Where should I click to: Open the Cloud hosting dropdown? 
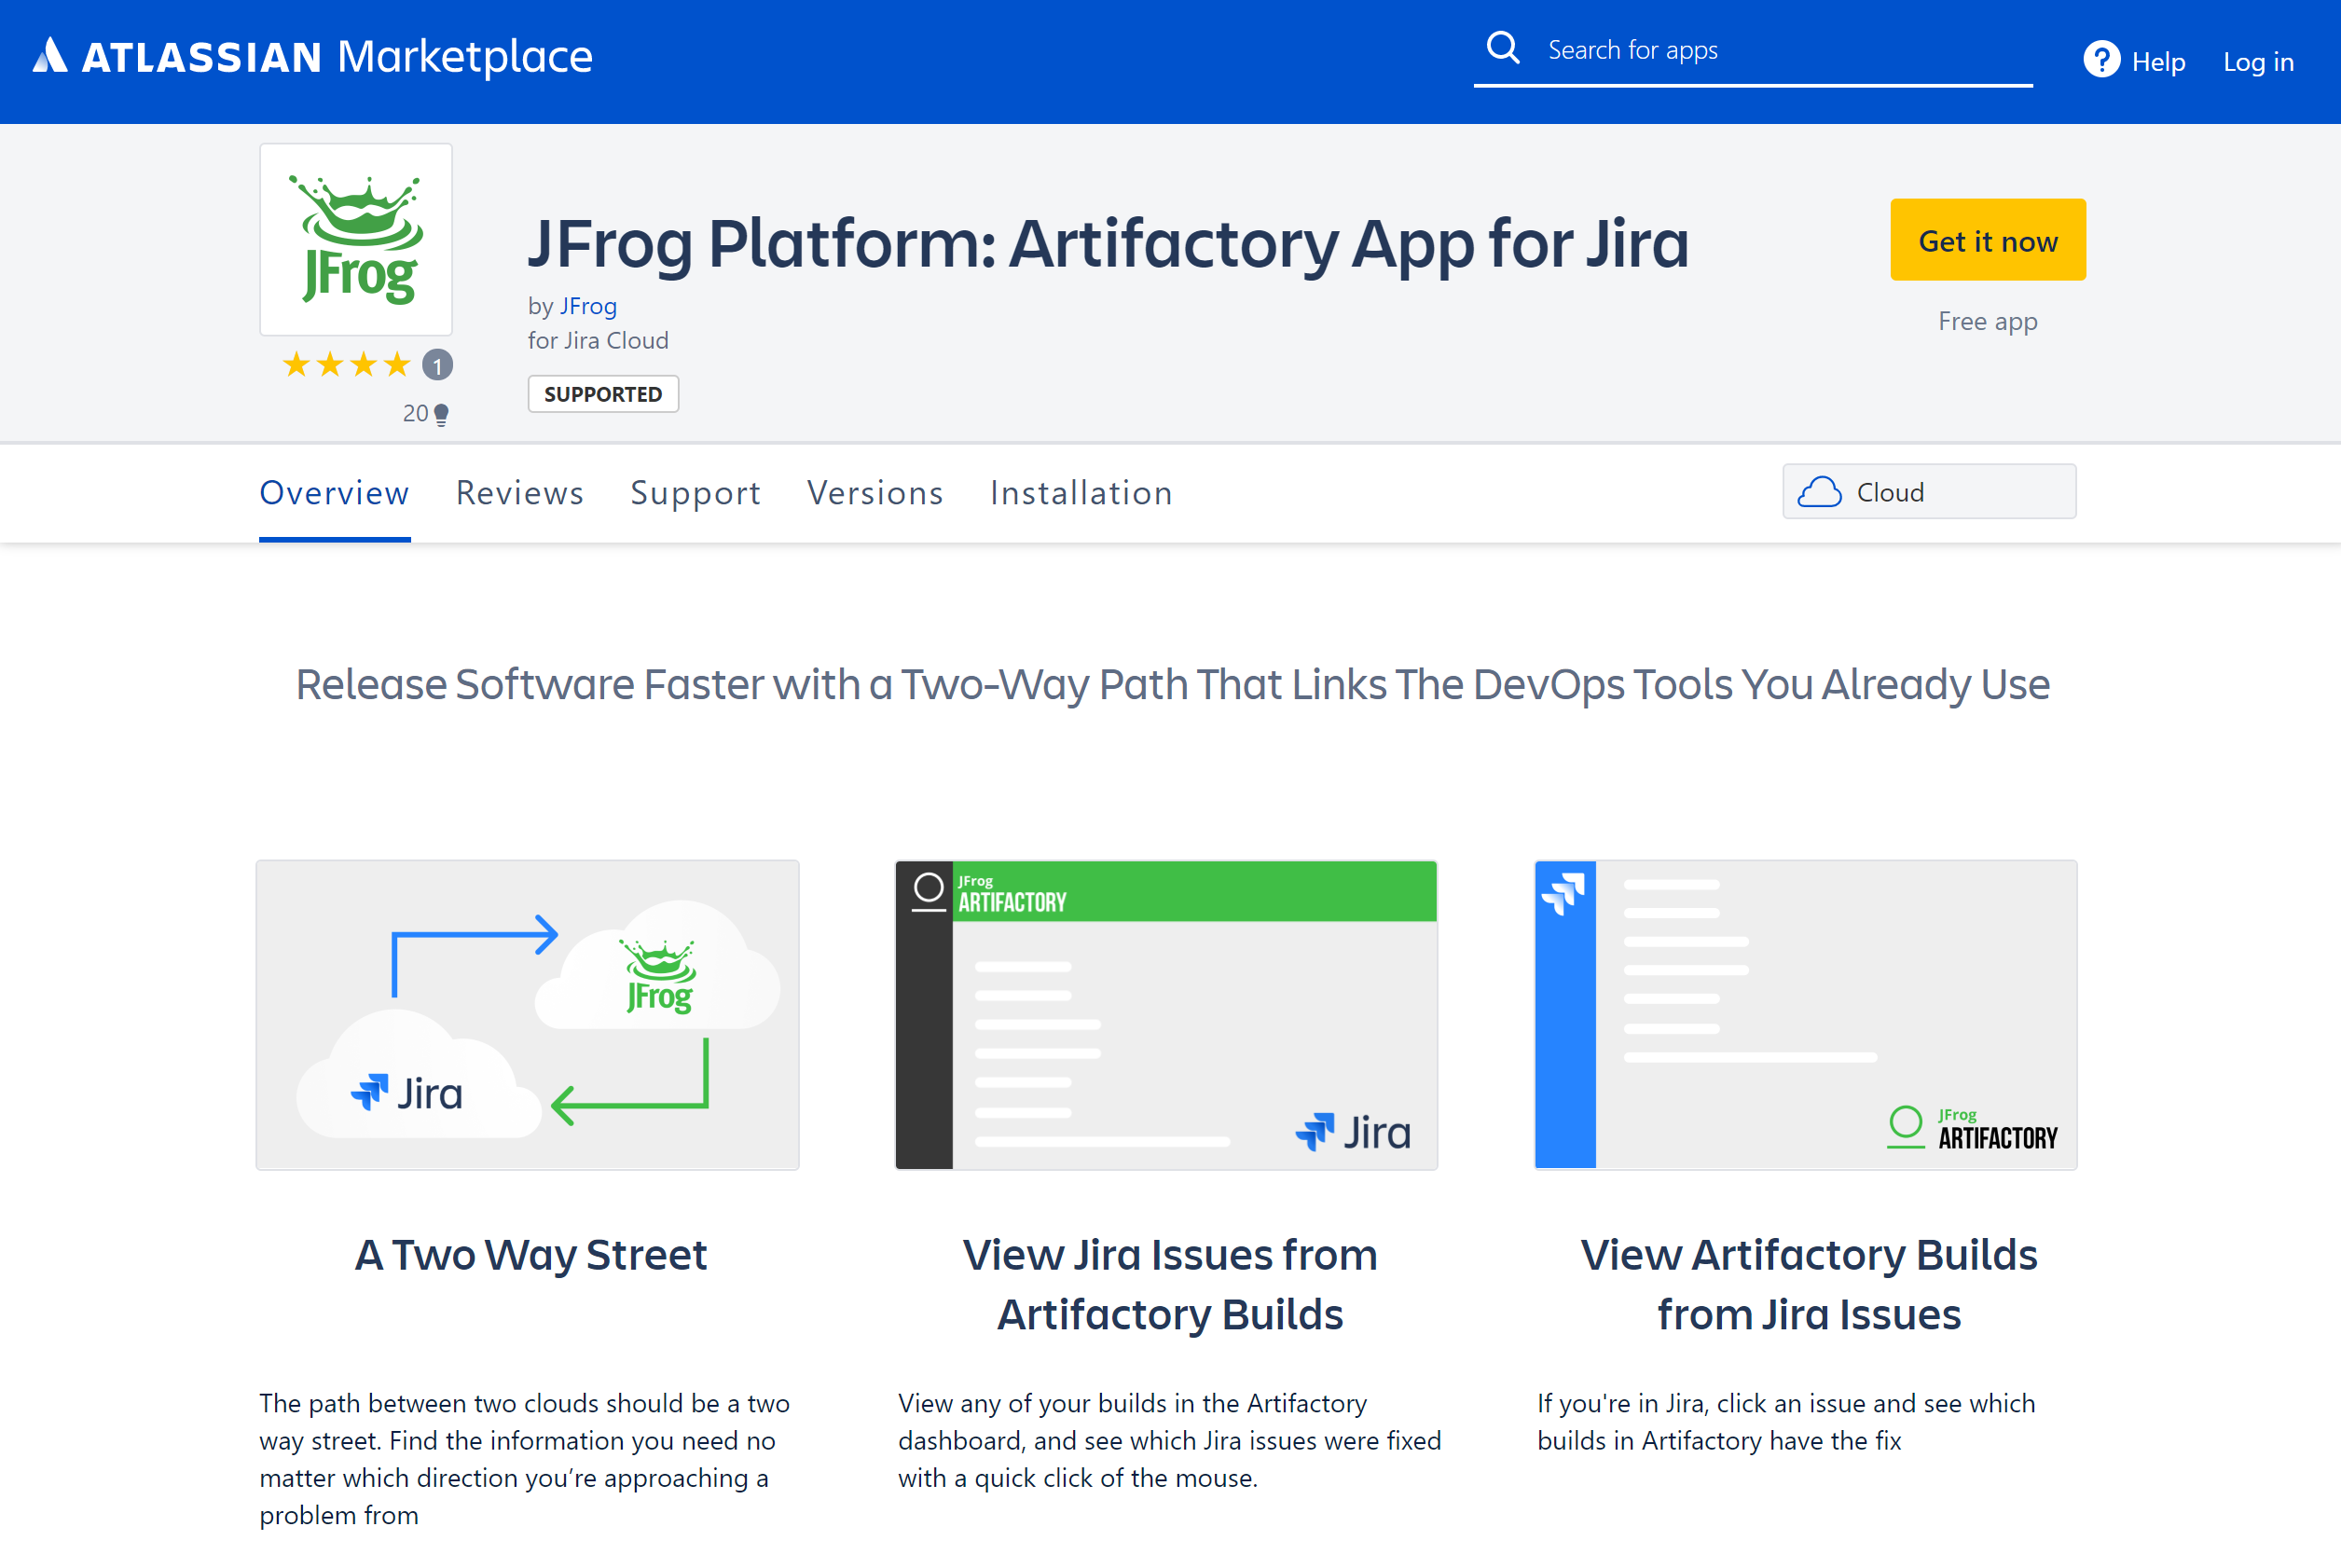[x=1929, y=491]
